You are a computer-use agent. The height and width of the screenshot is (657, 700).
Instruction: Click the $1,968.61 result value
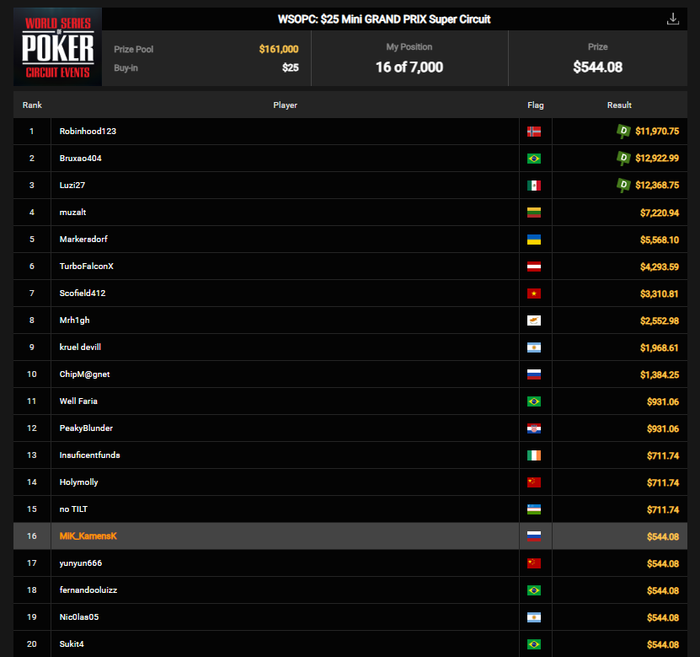[x=659, y=348]
